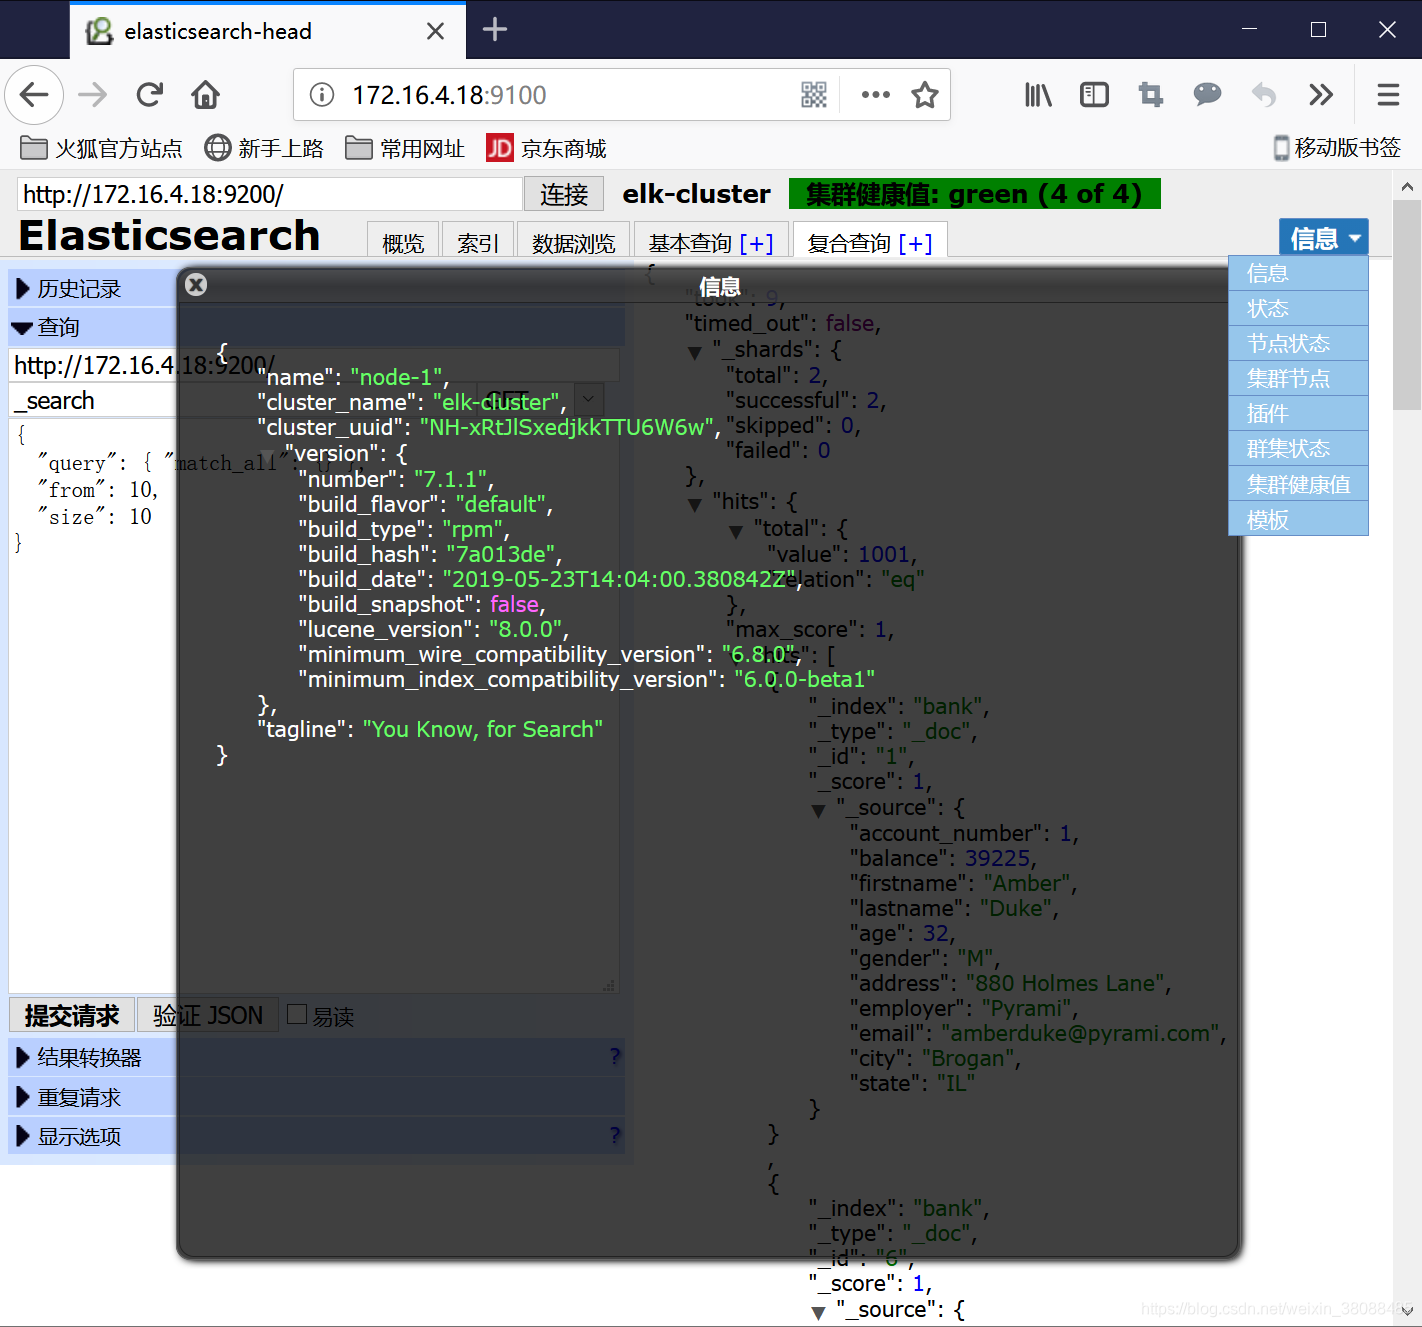Image resolution: width=1422 pixels, height=1327 pixels.
Task: Click the scrollbar up arrow
Action: tap(1407, 186)
